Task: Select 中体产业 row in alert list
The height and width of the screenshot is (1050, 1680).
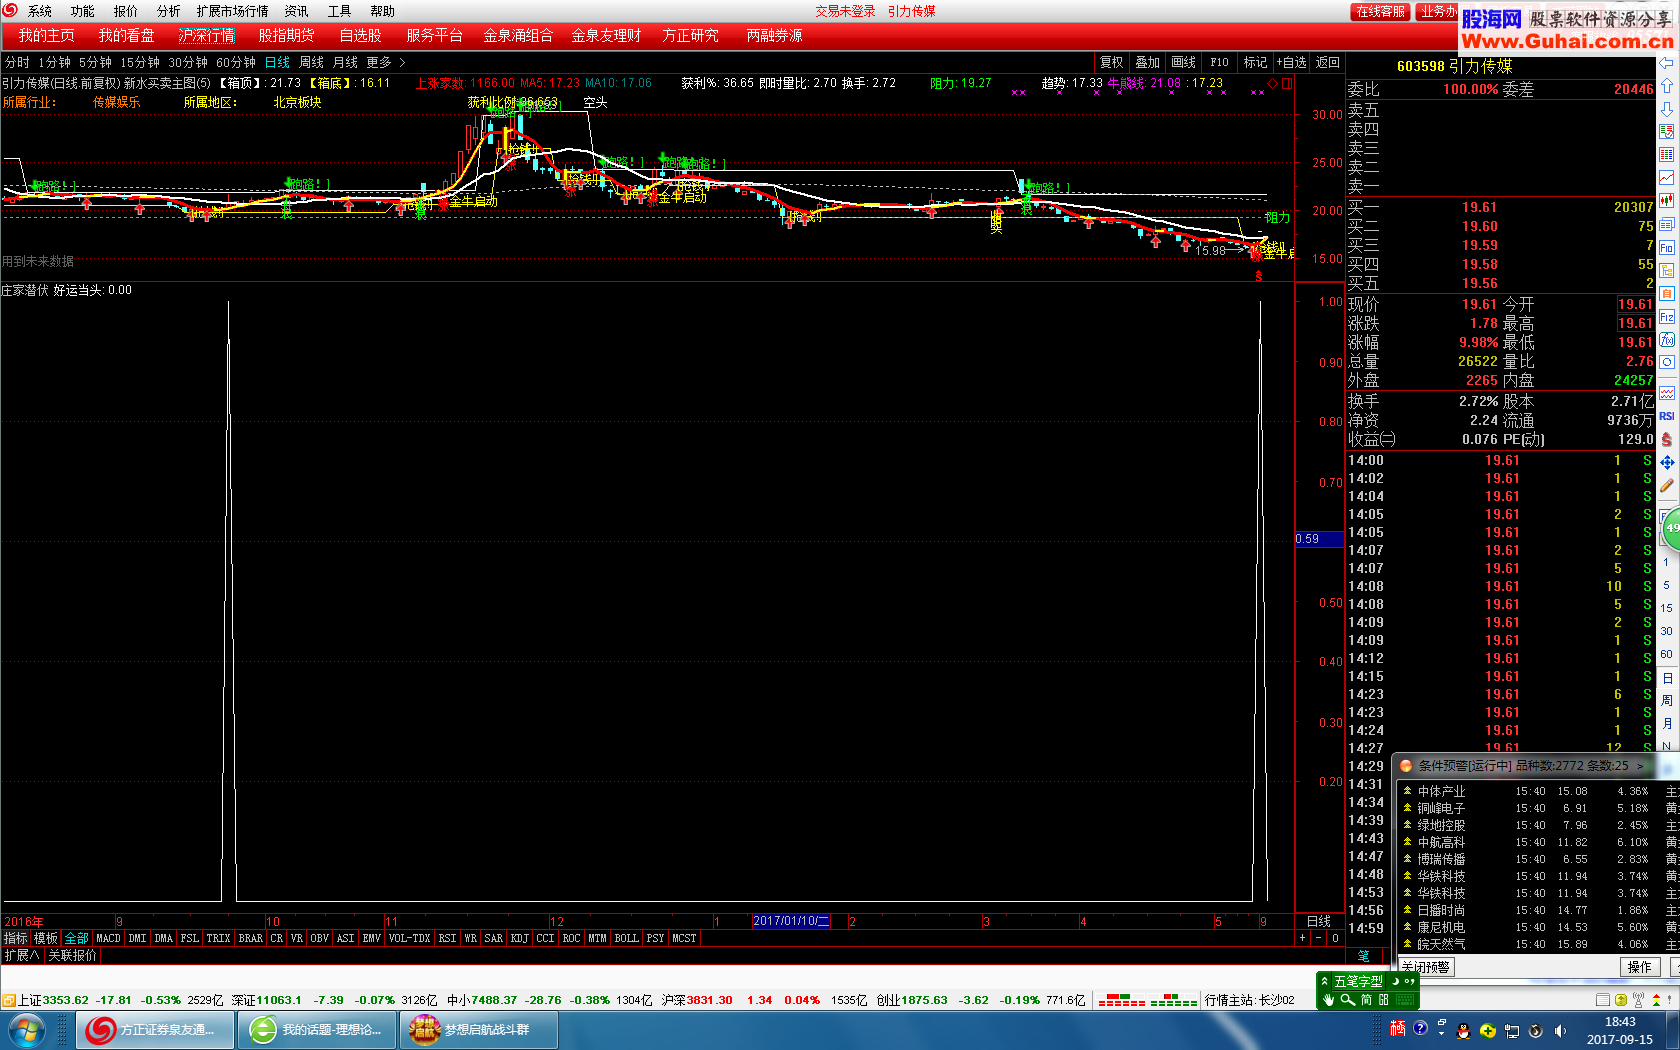Action: click(1535, 791)
